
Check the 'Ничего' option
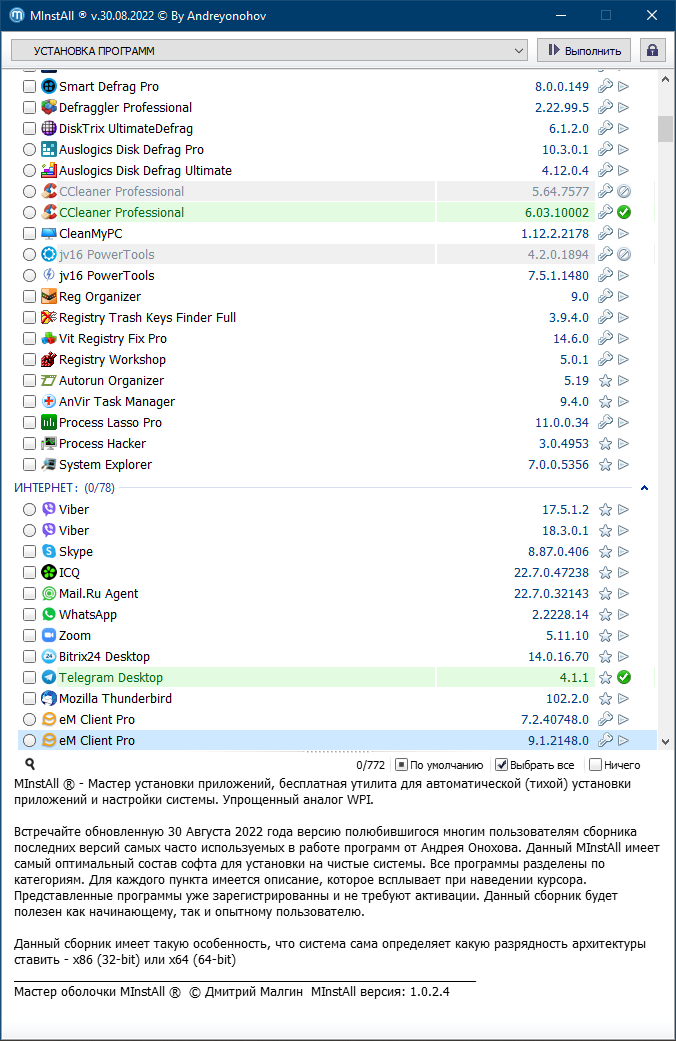click(595, 765)
